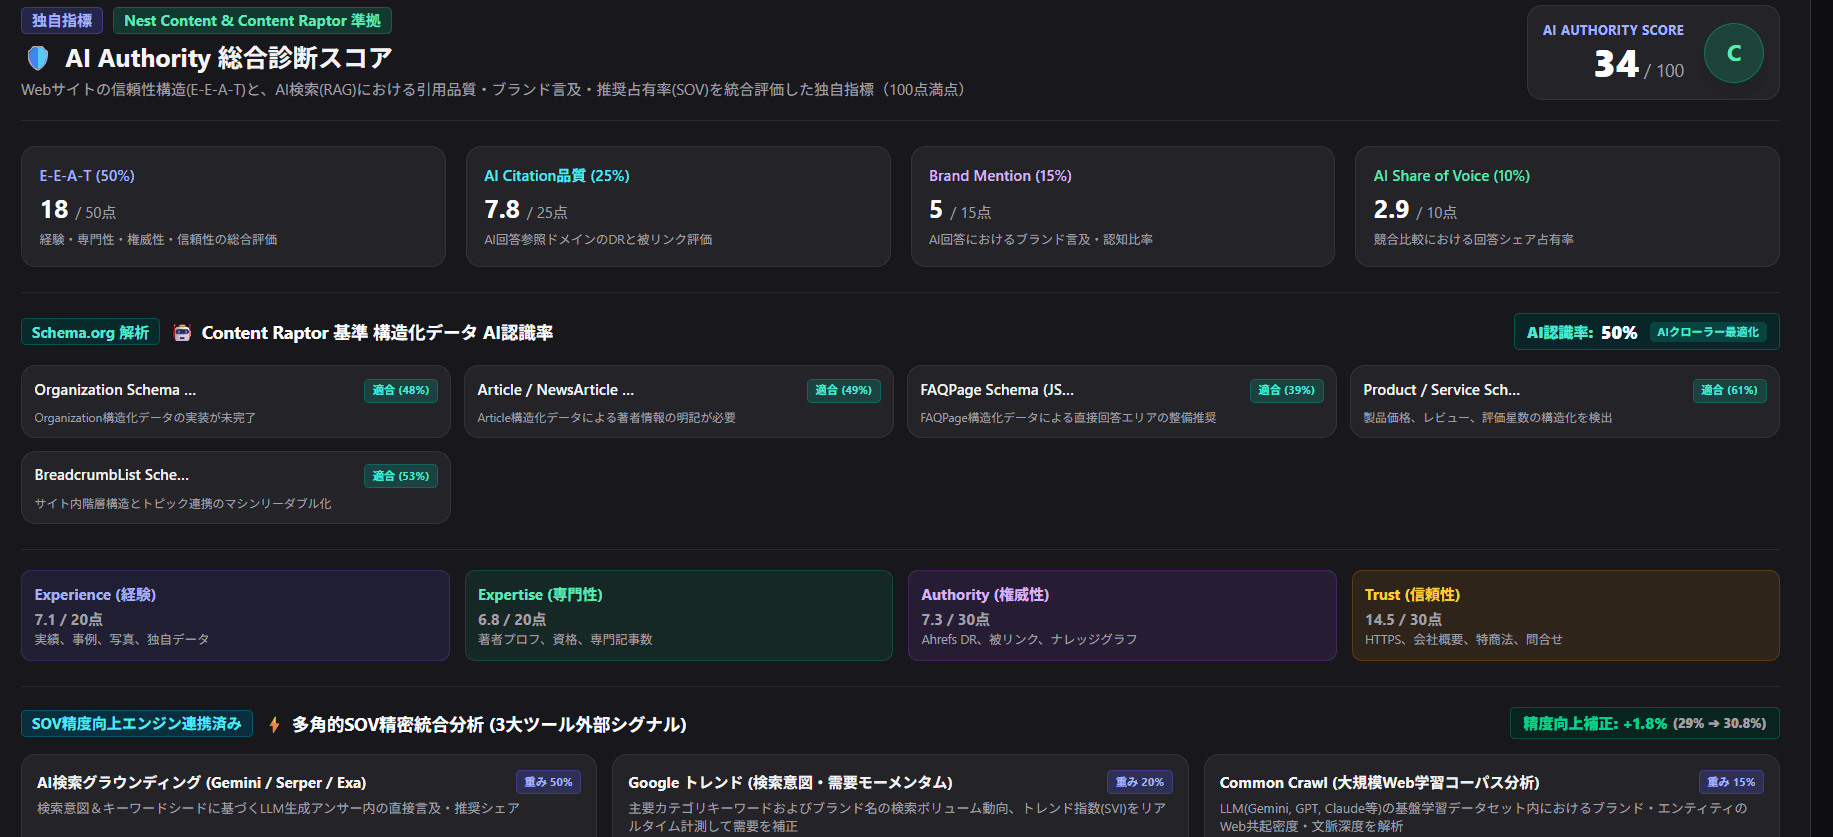
Task: Click the shield icon beside AI Authority title
Action: pyautogui.click(x=38, y=58)
